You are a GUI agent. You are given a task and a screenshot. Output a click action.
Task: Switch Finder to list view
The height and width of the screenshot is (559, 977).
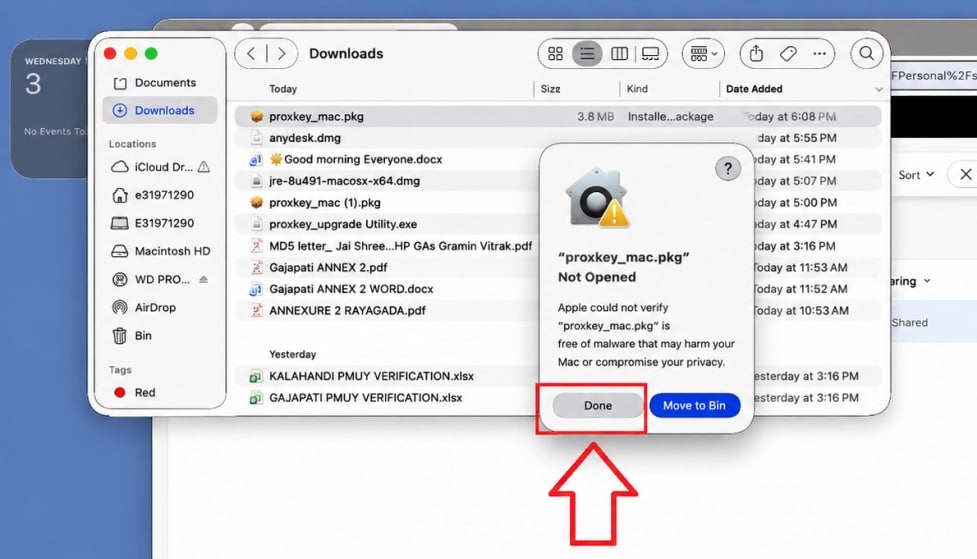coord(587,54)
